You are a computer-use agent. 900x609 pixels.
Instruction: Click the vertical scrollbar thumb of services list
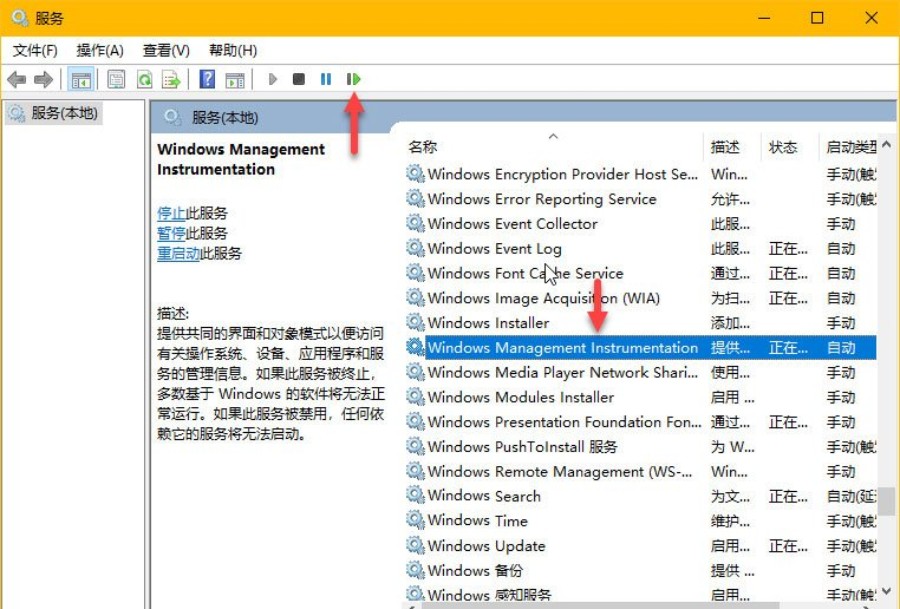(887, 502)
